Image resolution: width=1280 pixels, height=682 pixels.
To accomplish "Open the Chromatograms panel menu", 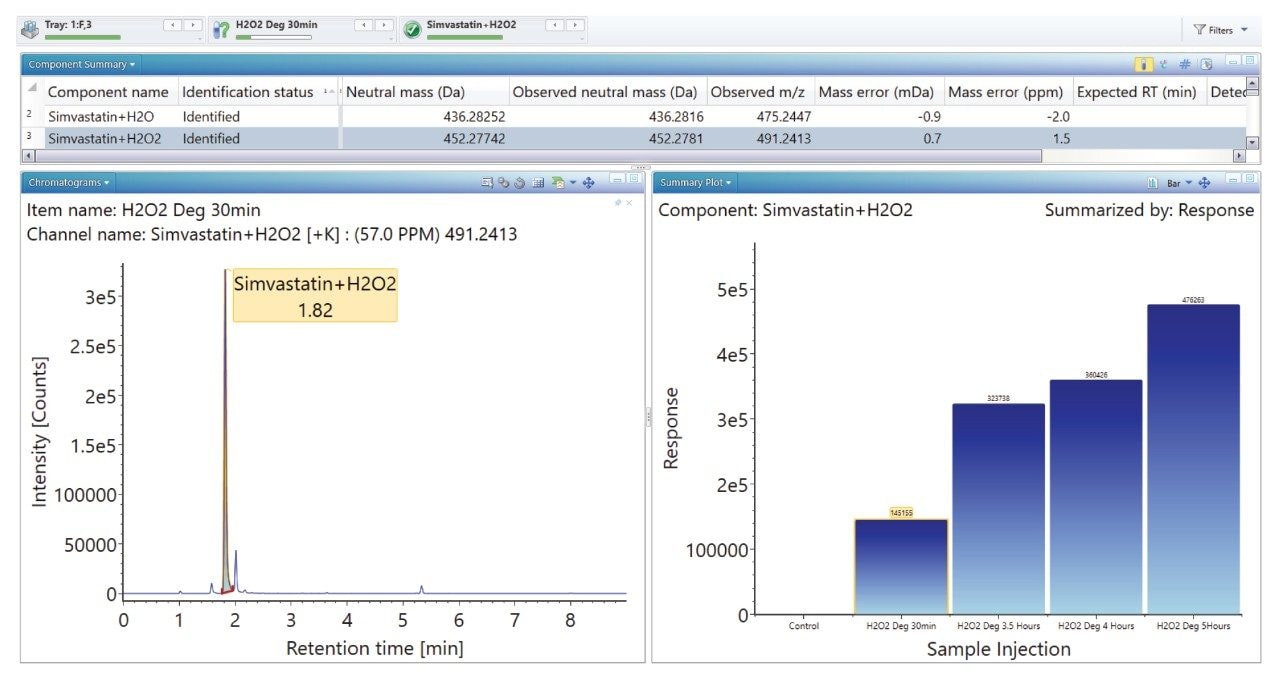I will point(70,183).
